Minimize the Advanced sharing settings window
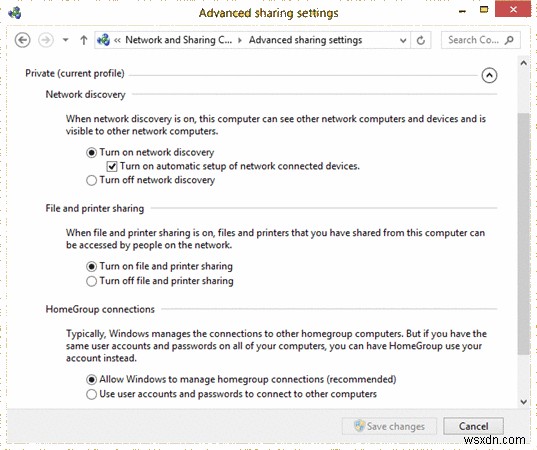 point(462,11)
